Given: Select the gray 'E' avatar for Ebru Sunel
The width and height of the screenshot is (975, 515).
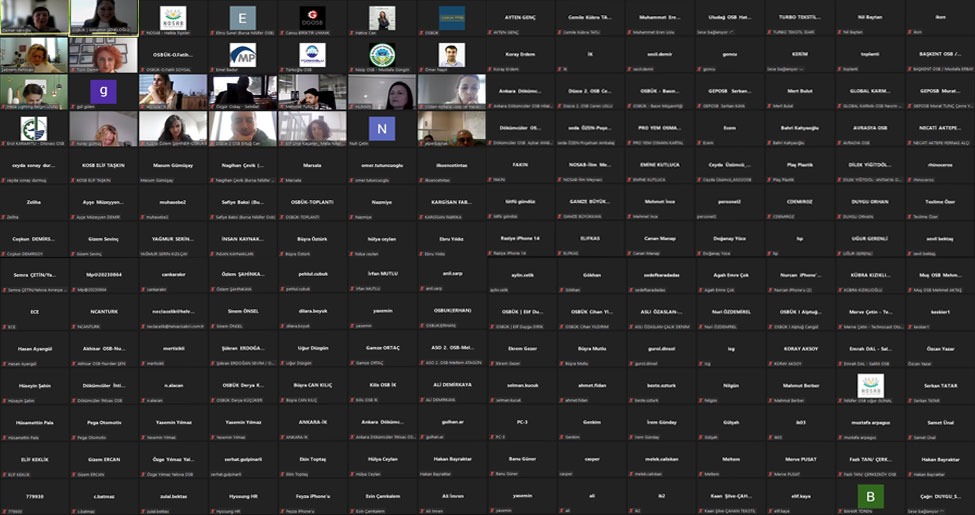Looking at the screenshot, I should 243,18.
